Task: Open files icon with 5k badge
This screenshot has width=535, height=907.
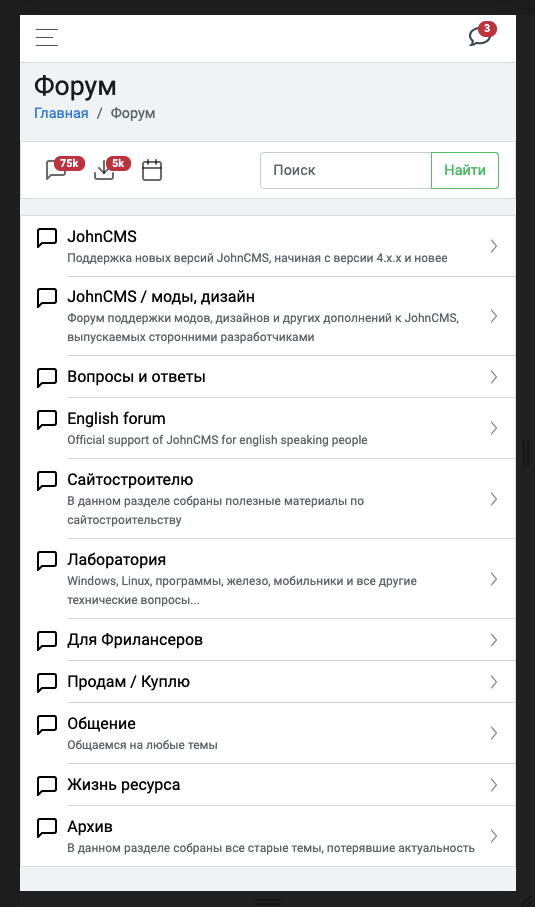Action: pos(112,169)
